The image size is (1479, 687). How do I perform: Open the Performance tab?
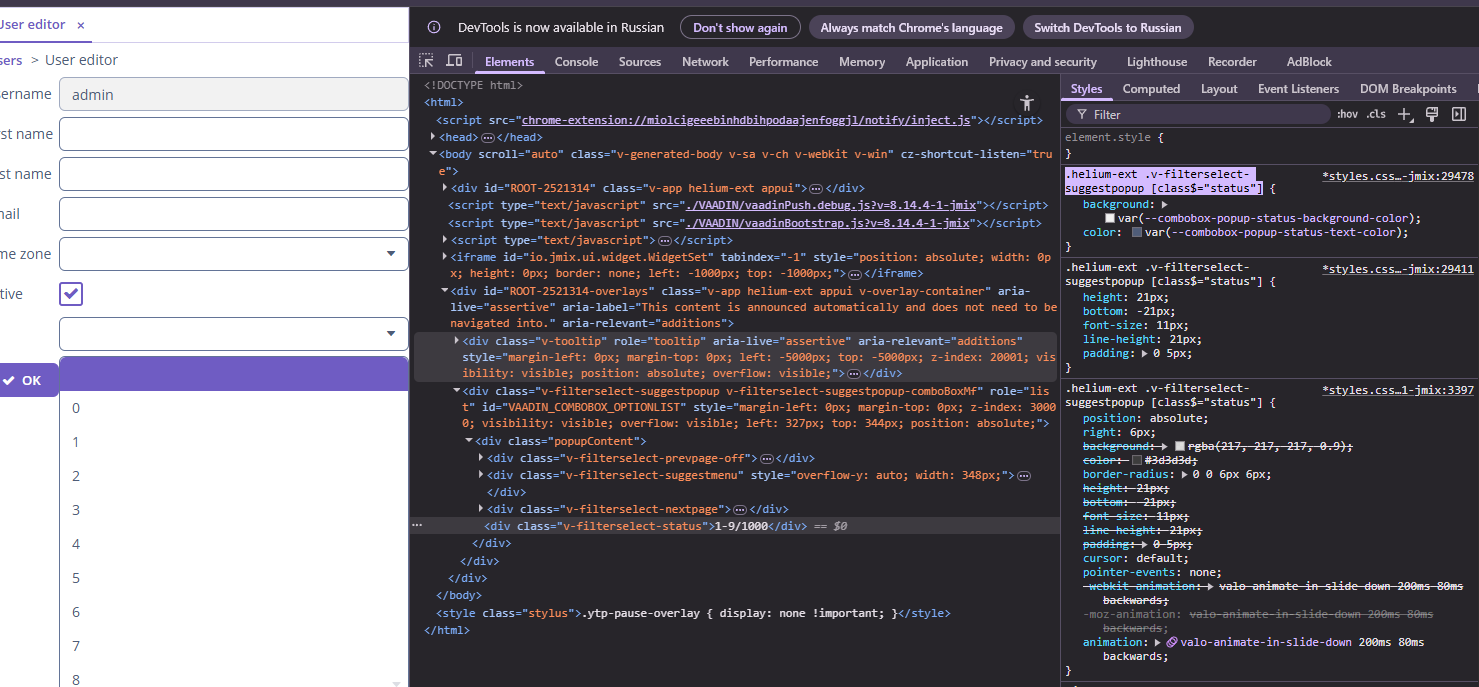tap(783, 62)
